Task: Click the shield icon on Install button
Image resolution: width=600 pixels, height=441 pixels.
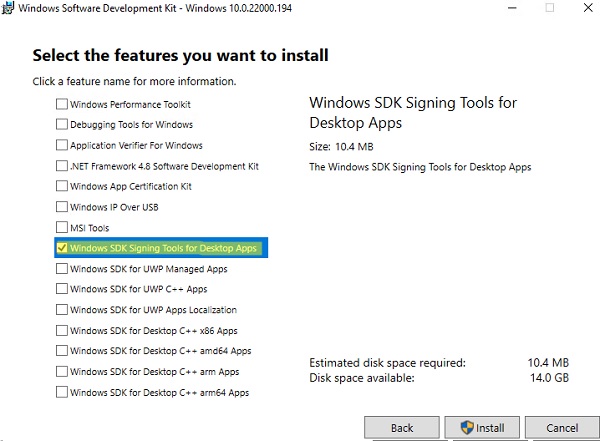Action: (467, 428)
